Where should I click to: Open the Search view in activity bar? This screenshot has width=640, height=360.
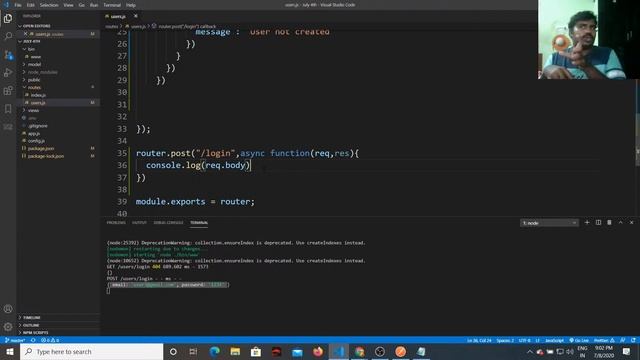pos(8,36)
